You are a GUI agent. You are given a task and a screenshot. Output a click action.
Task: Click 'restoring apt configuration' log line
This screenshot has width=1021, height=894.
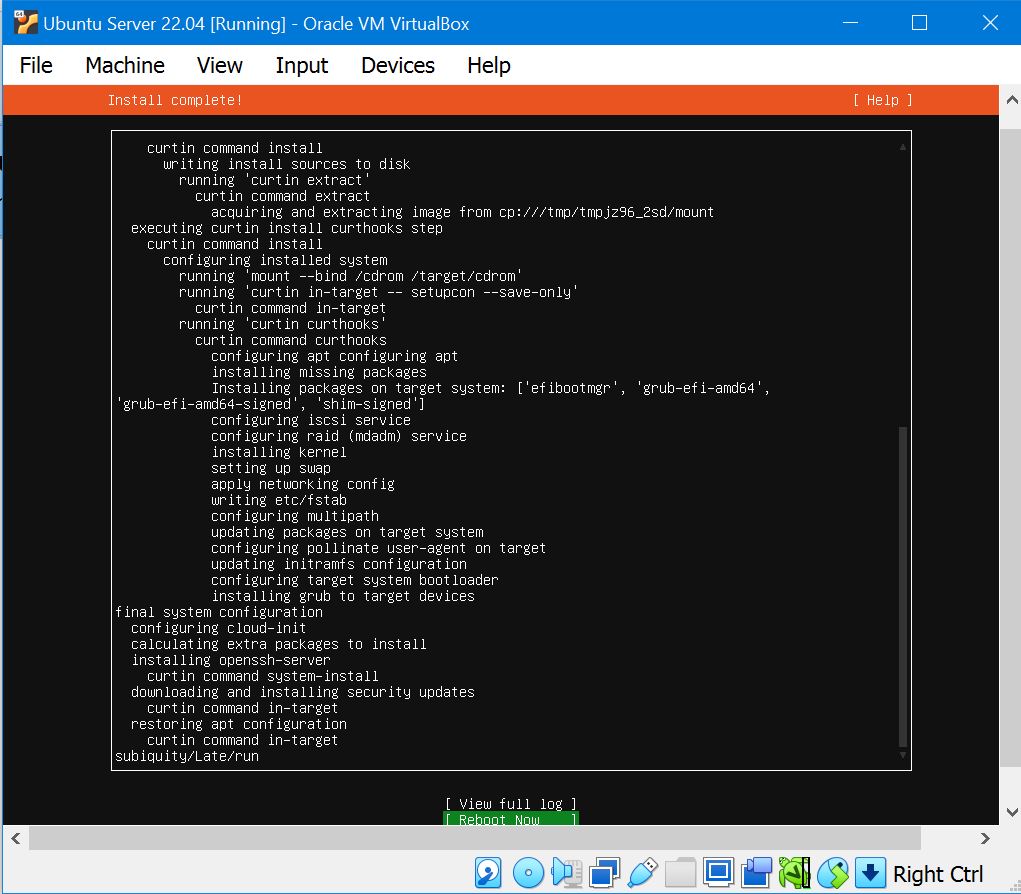239,724
